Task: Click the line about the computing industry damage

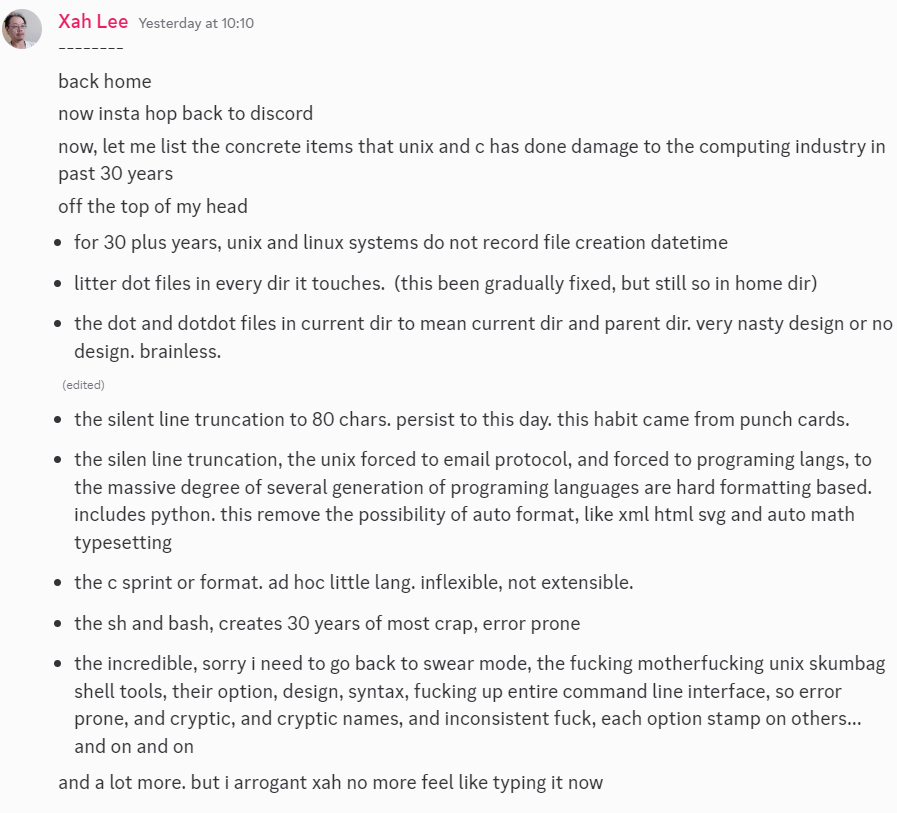Action: point(471,146)
